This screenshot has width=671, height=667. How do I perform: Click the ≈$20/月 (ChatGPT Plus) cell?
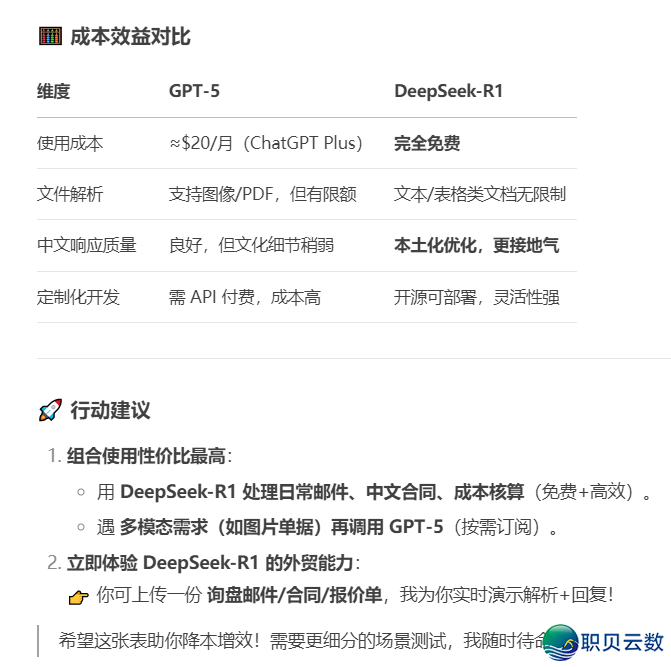[x=266, y=143]
